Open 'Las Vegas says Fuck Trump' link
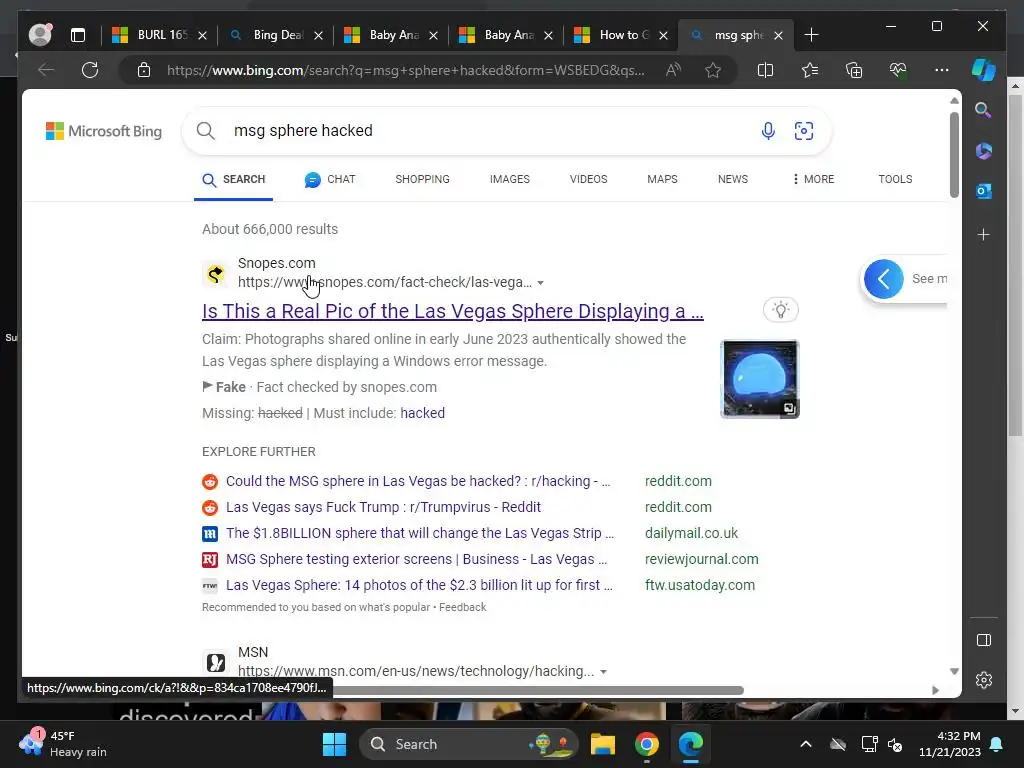 [x=383, y=507]
